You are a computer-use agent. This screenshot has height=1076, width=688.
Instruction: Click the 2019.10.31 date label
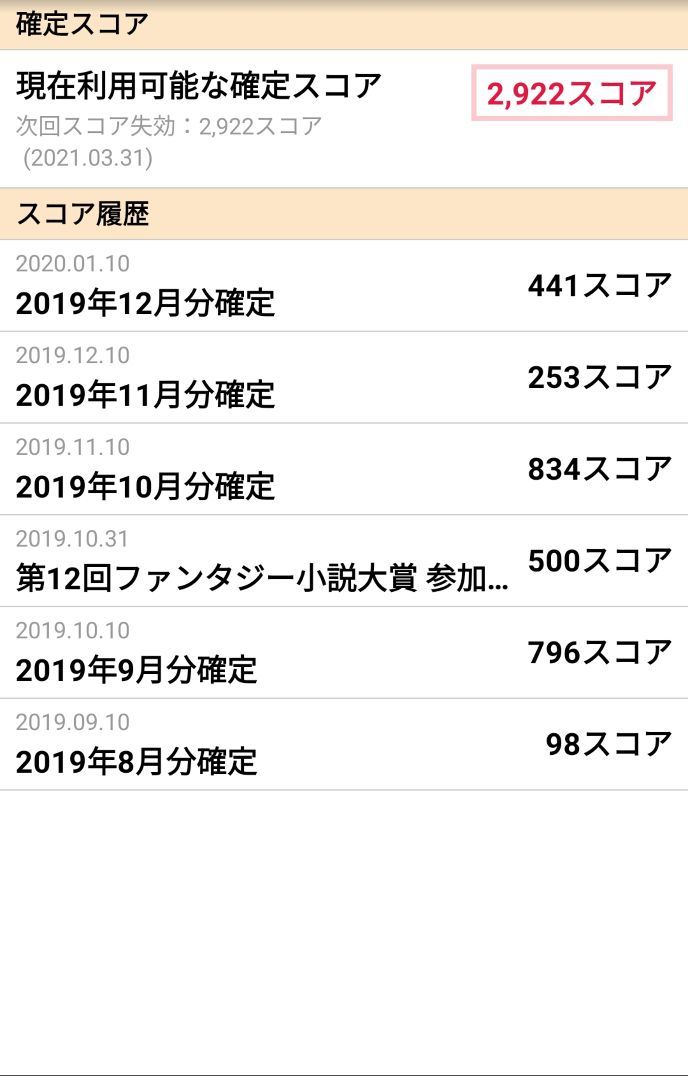(x=73, y=539)
